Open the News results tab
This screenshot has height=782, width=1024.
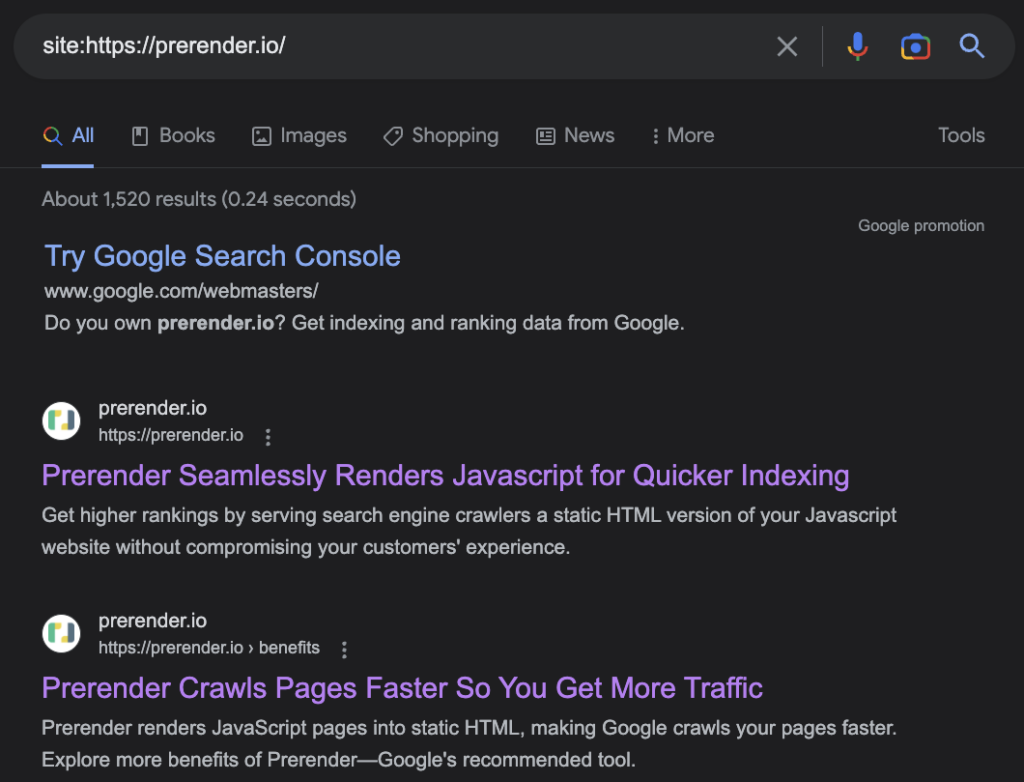pyautogui.click(x=575, y=135)
